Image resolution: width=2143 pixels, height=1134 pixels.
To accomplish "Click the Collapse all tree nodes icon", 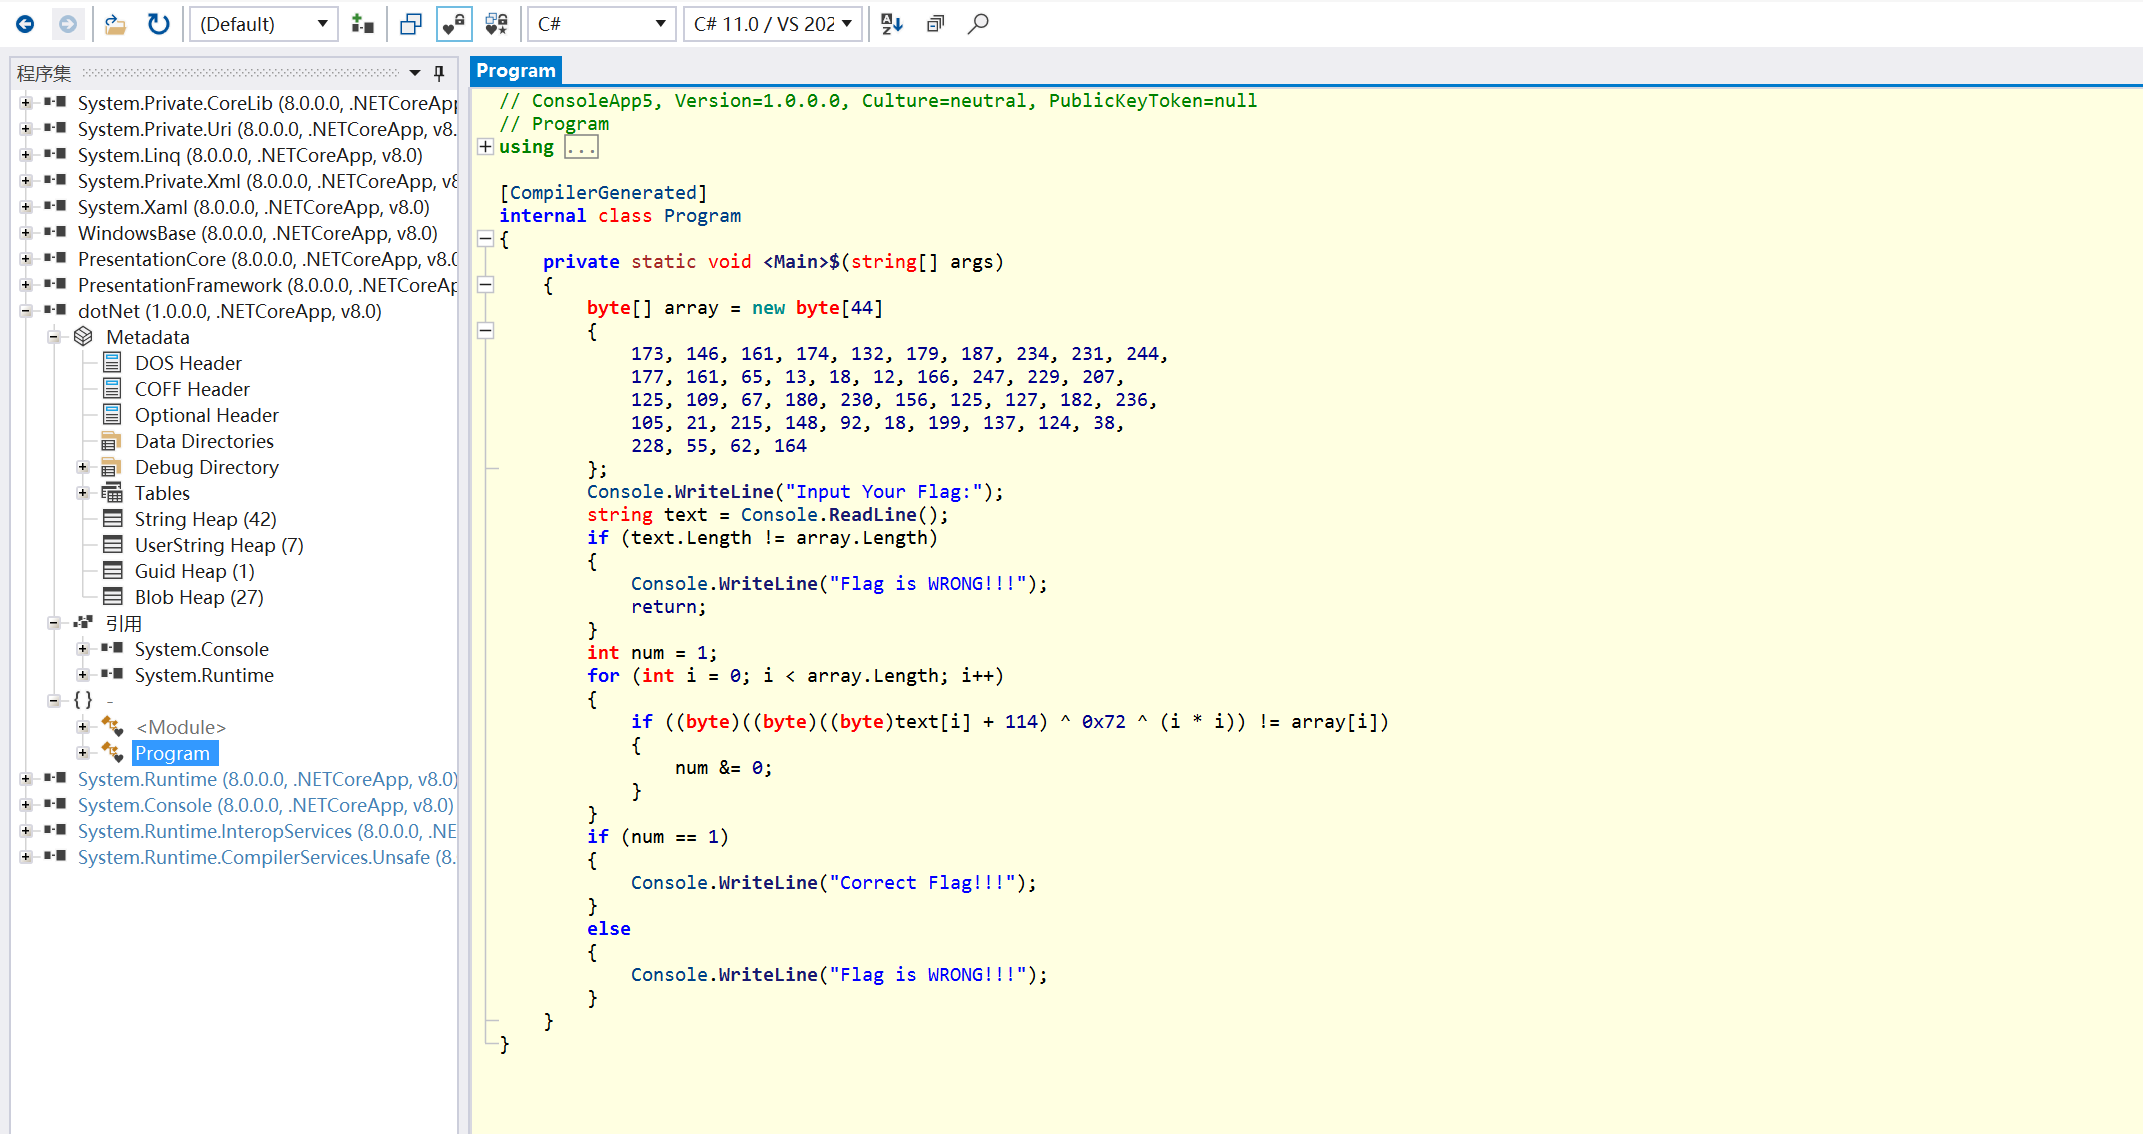I will click(x=935, y=24).
